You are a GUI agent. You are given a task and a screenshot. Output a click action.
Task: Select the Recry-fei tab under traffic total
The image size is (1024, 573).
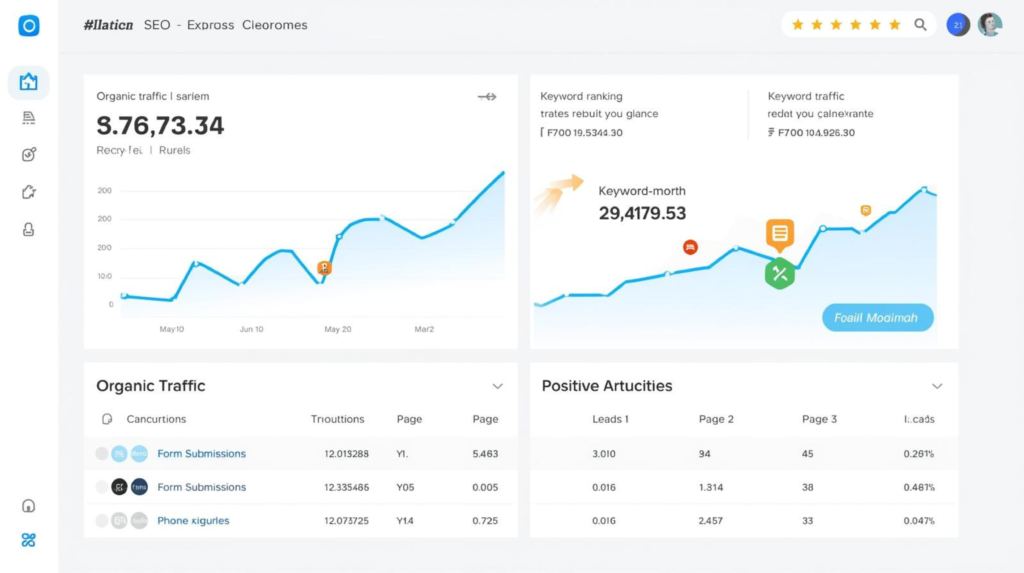pos(119,150)
